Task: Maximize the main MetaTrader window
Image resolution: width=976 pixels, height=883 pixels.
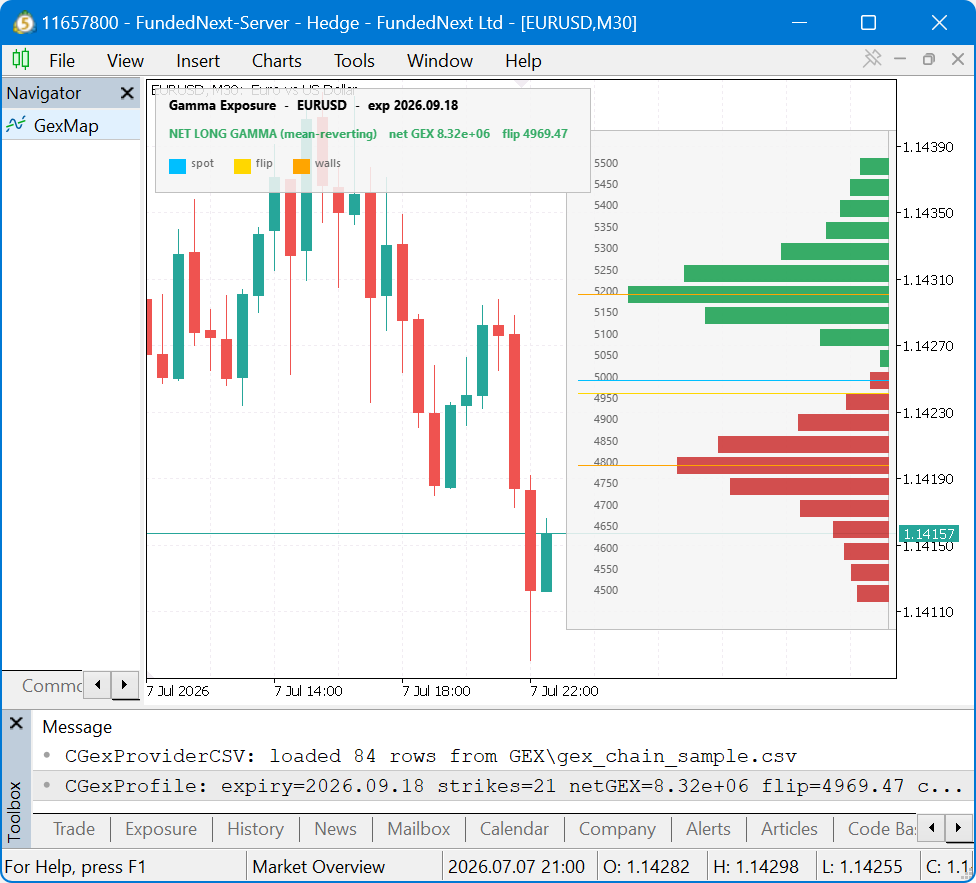Action: click(x=868, y=23)
